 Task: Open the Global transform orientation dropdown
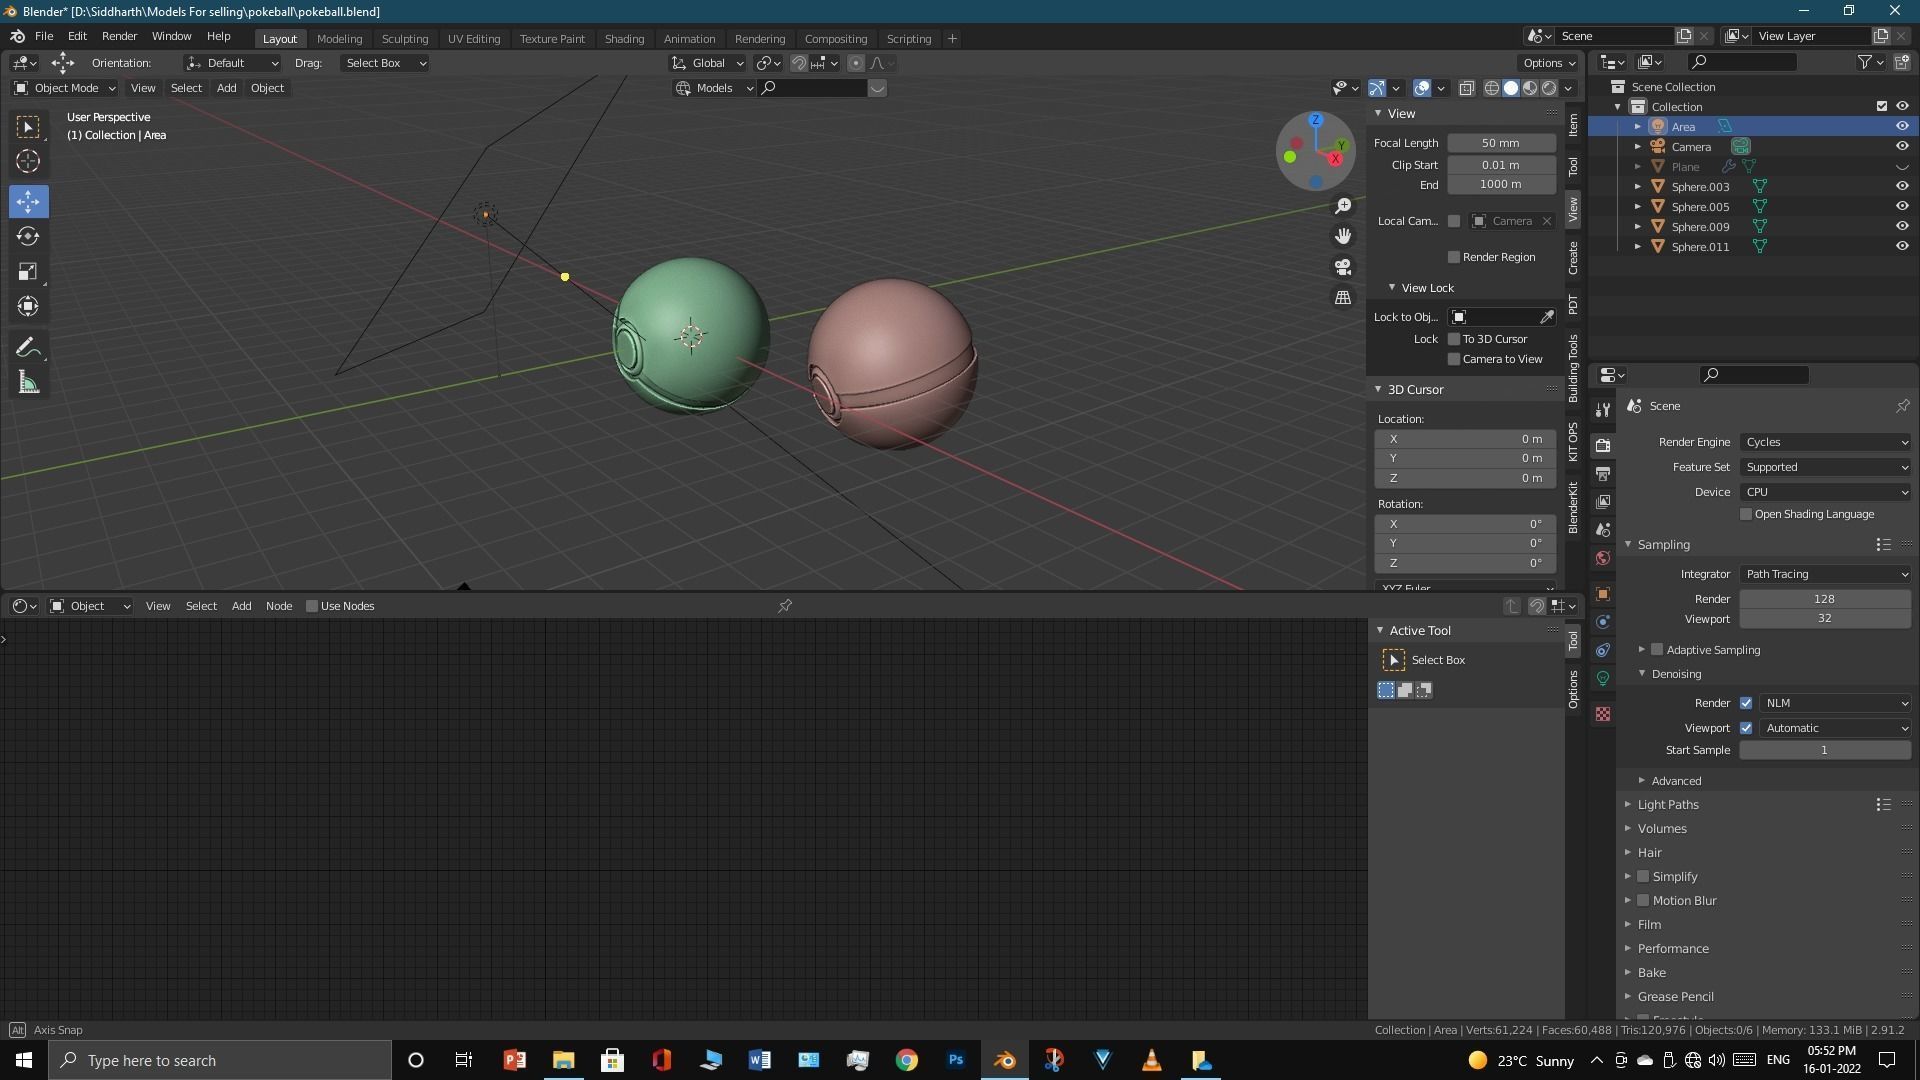[x=708, y=63]
